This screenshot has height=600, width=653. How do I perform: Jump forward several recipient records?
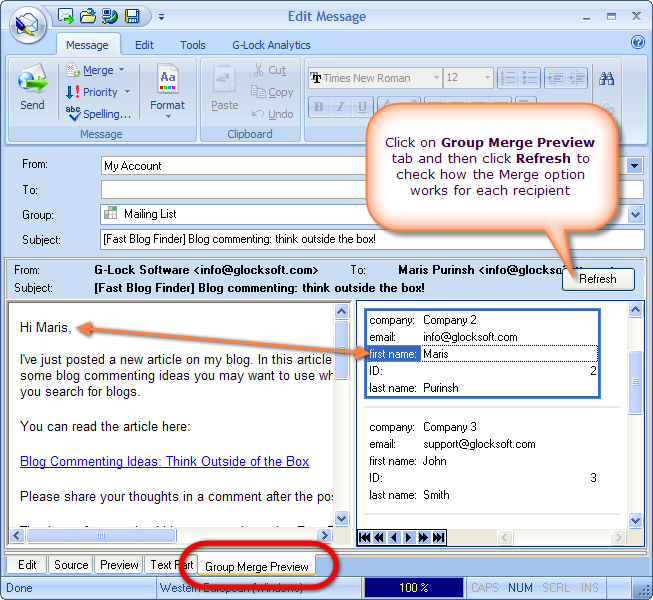(423, 538)
